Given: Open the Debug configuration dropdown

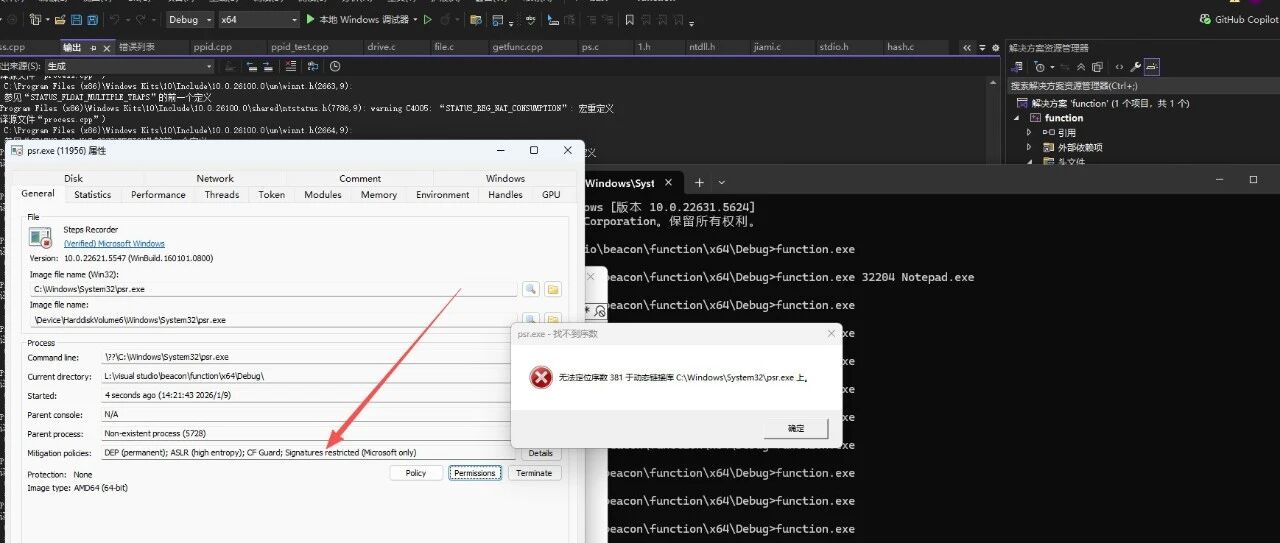Looking at the screenshot, I should 189,19.
